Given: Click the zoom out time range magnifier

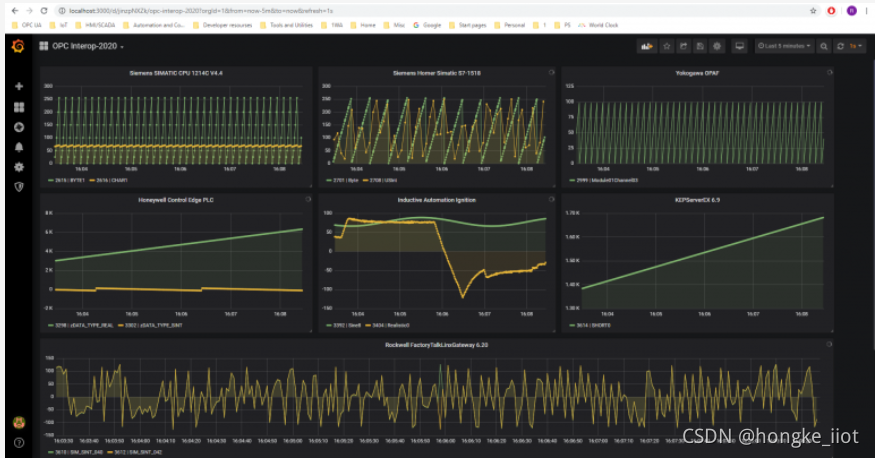Looking at the screenshot, I should (824, 46).
